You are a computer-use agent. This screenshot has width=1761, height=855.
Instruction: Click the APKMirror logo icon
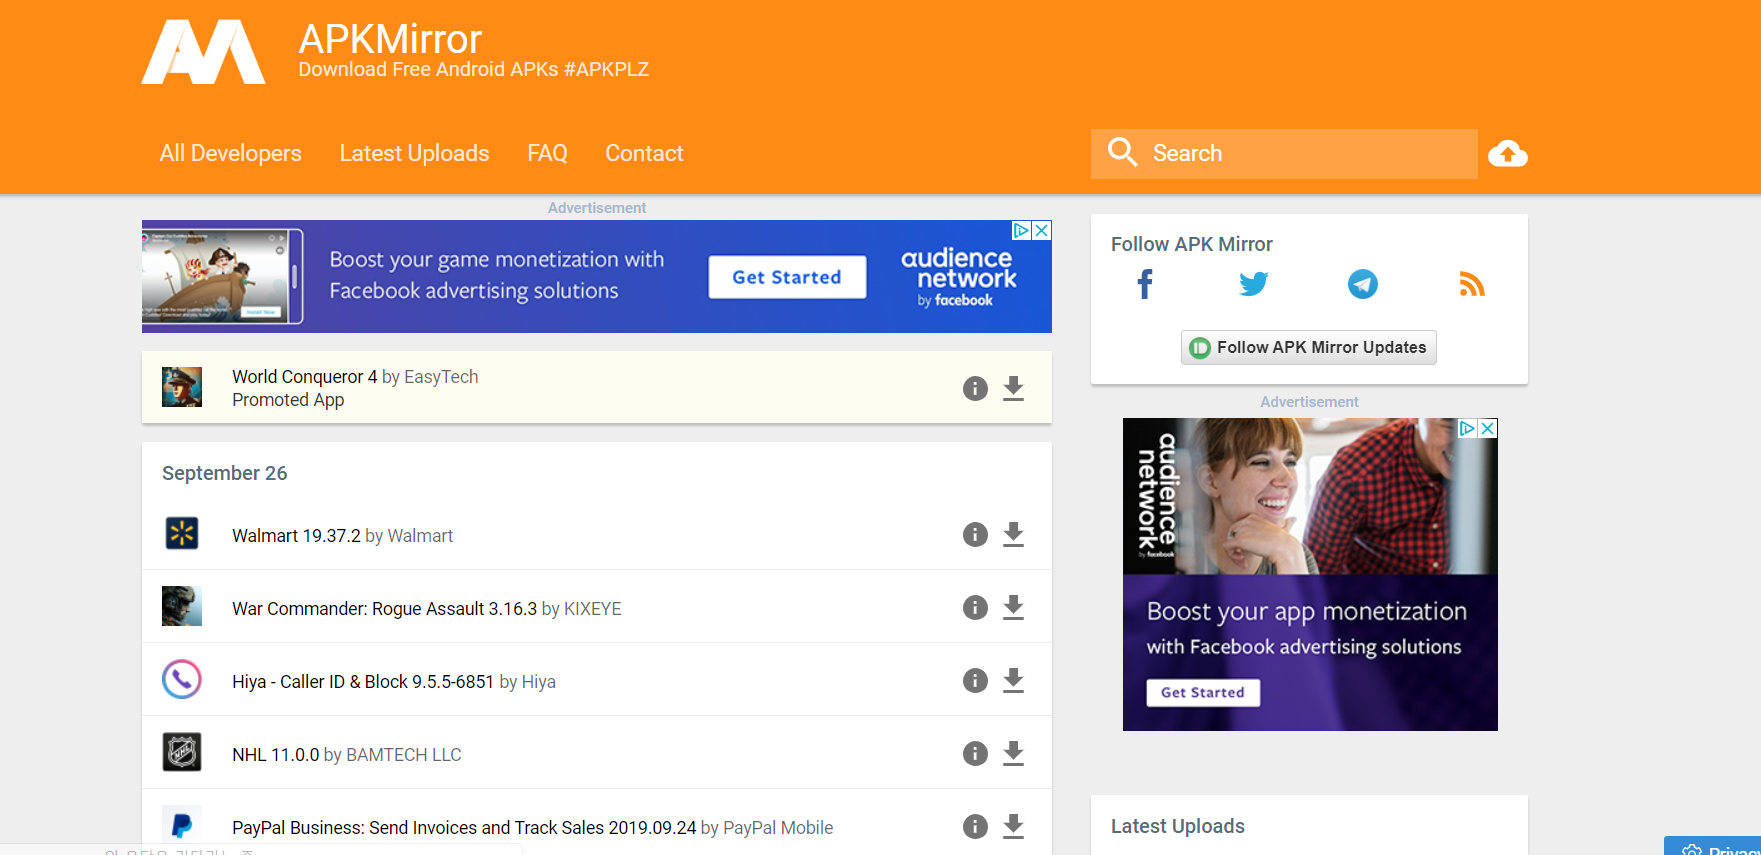(x=203, y=52)
